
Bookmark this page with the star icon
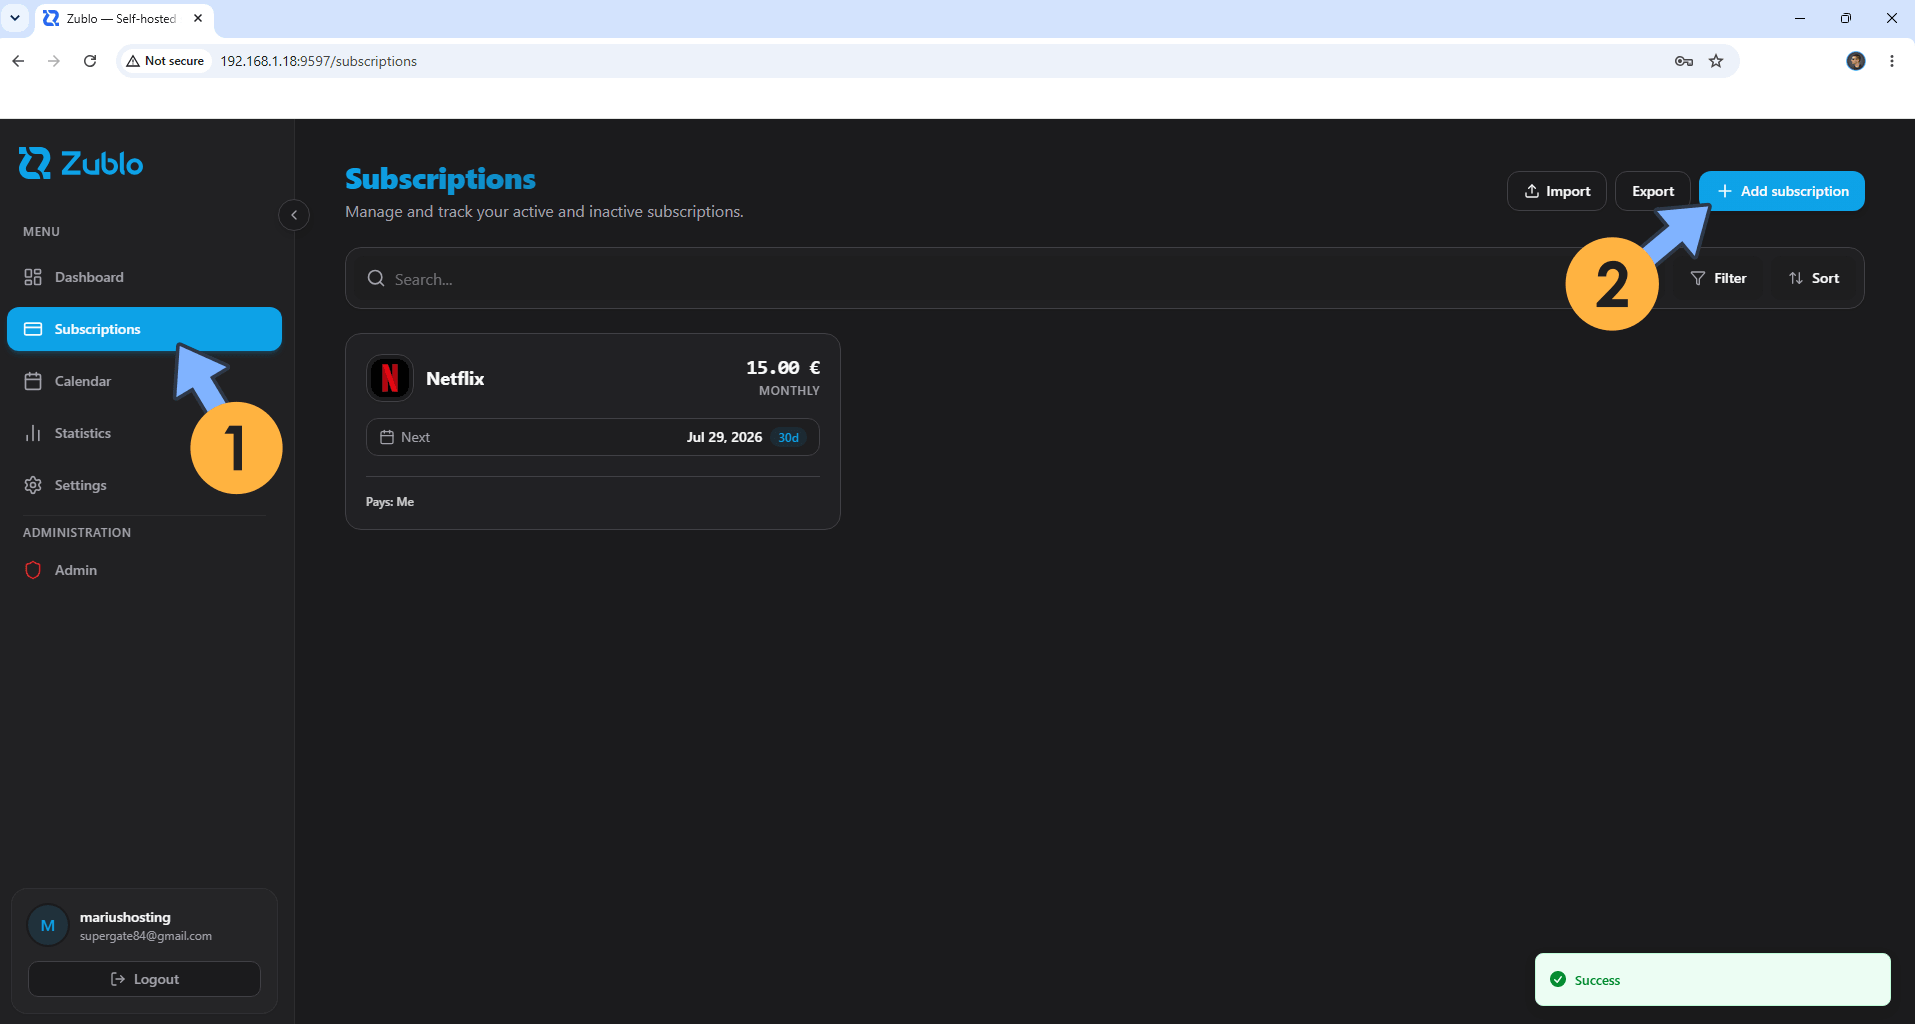pyautogui.click(x=1716, y=61)
